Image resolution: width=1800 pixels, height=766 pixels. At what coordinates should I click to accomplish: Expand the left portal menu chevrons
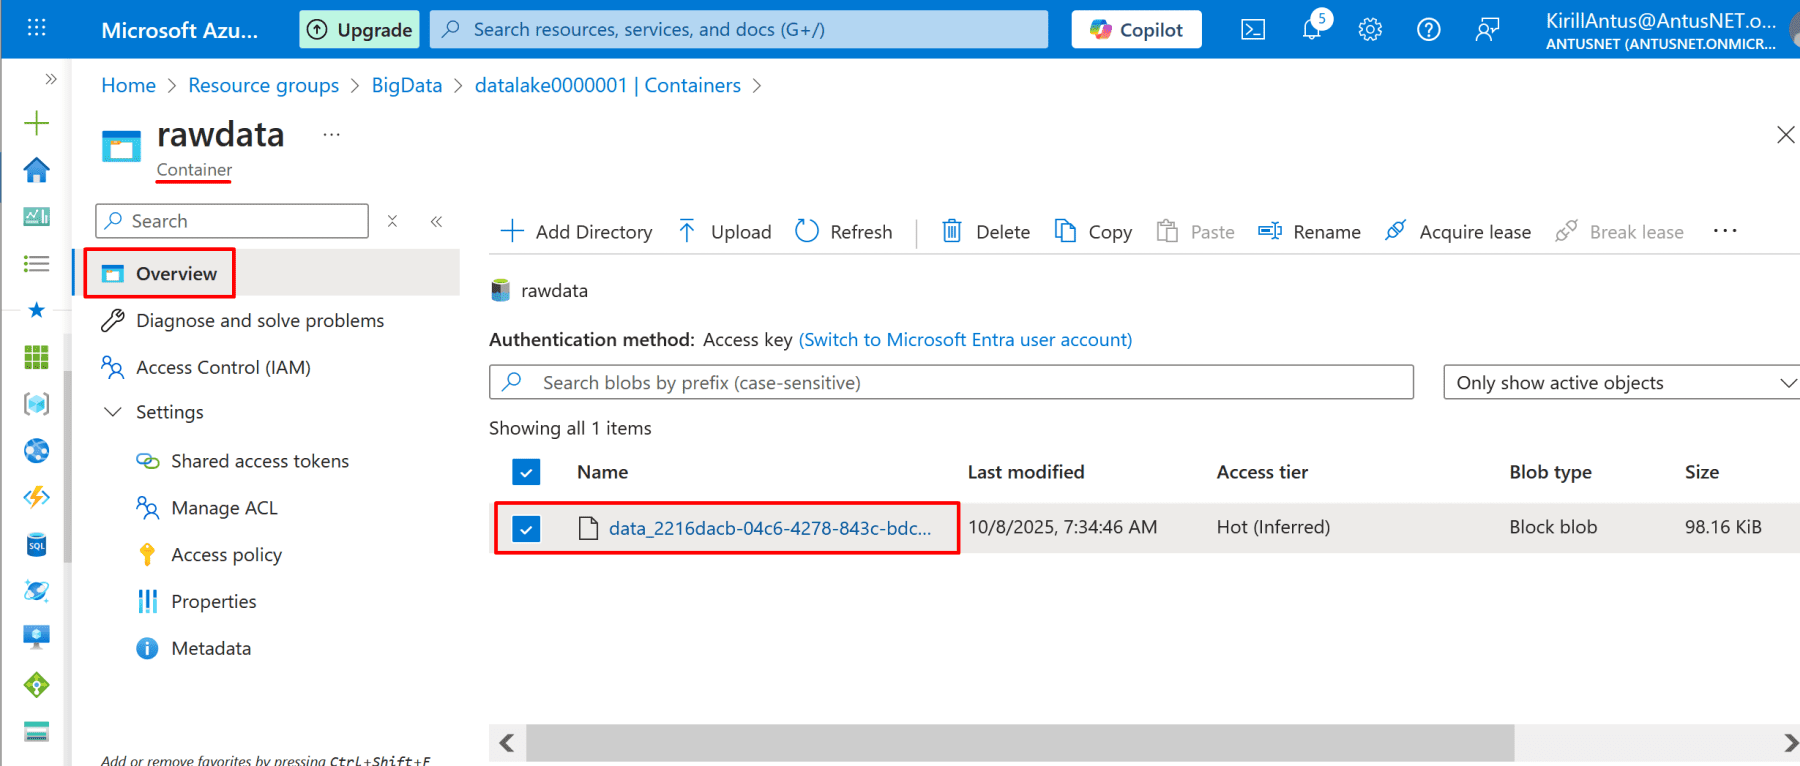coord(50,79)
